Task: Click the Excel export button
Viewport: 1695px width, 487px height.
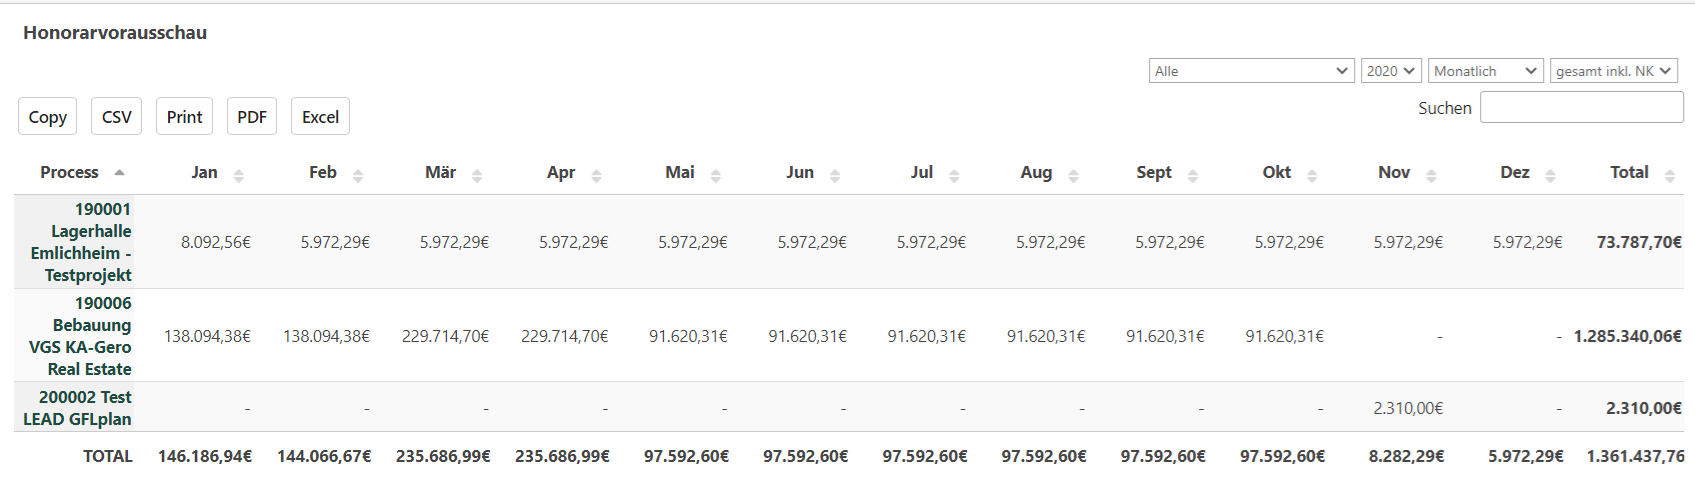Action: click(x=320, y=117)
